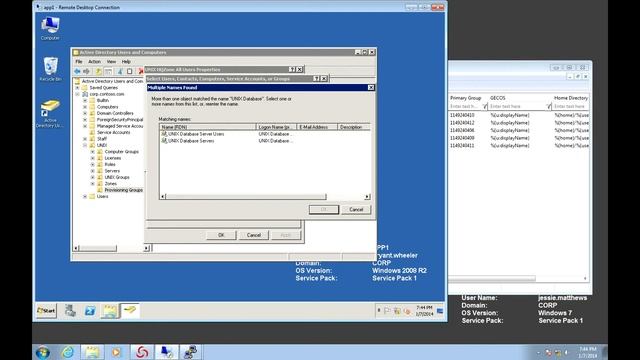Open Server Manager in remote taskbar
640x360 pixels.
coord(70,311)
